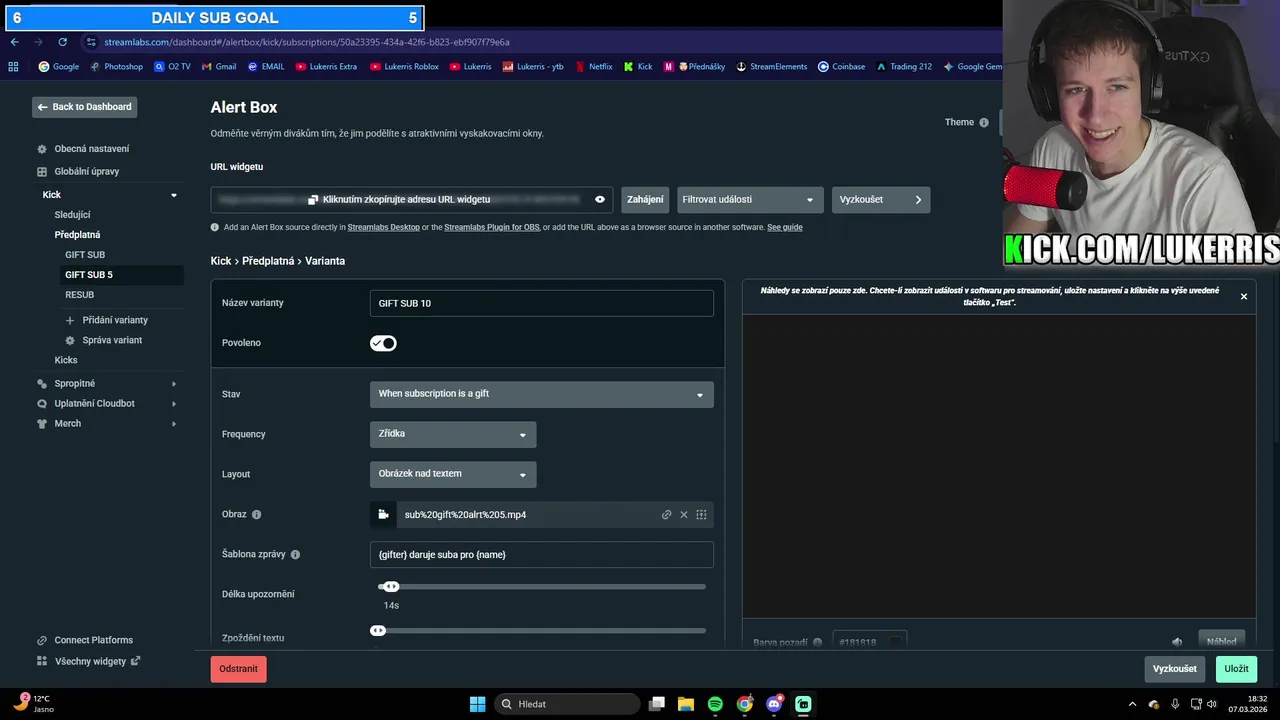1280x720 pixels.
Task: Open the Trading 212 bookmark
Action: tap(904, 67)
